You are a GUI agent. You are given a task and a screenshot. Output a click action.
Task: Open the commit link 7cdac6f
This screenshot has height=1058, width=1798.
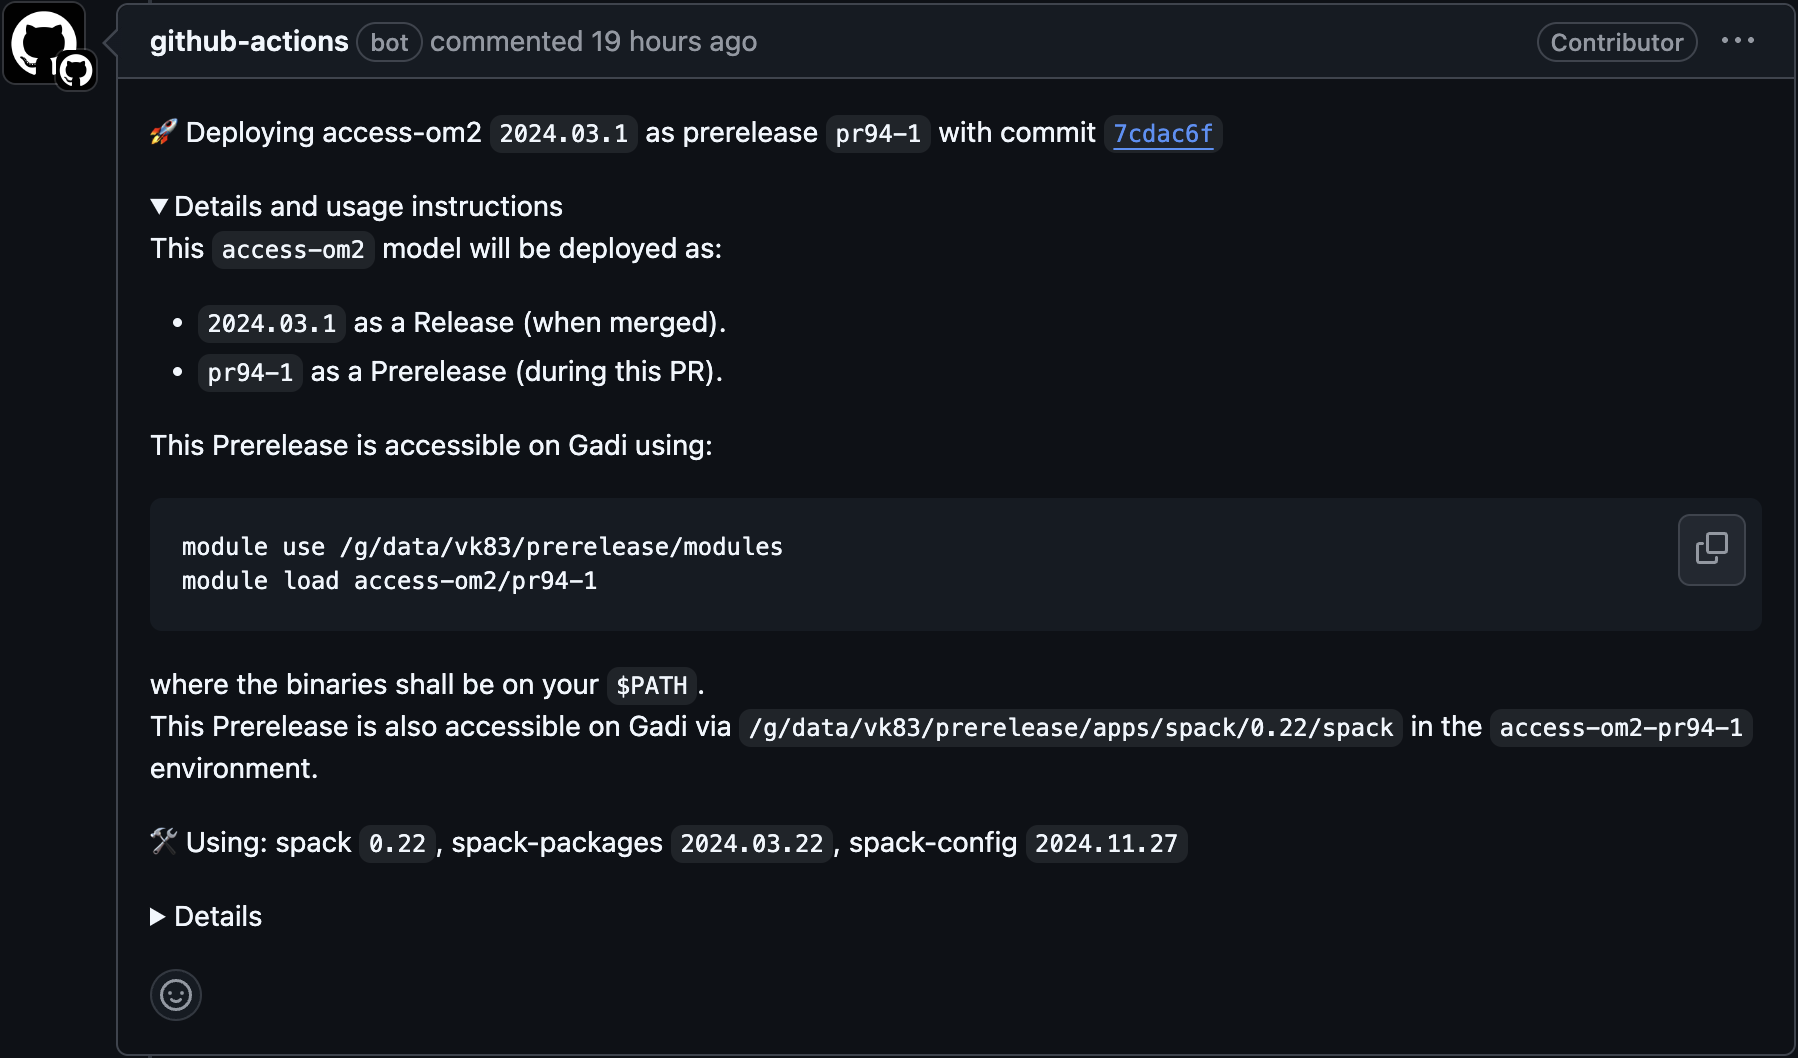[x=1163, y=132]
